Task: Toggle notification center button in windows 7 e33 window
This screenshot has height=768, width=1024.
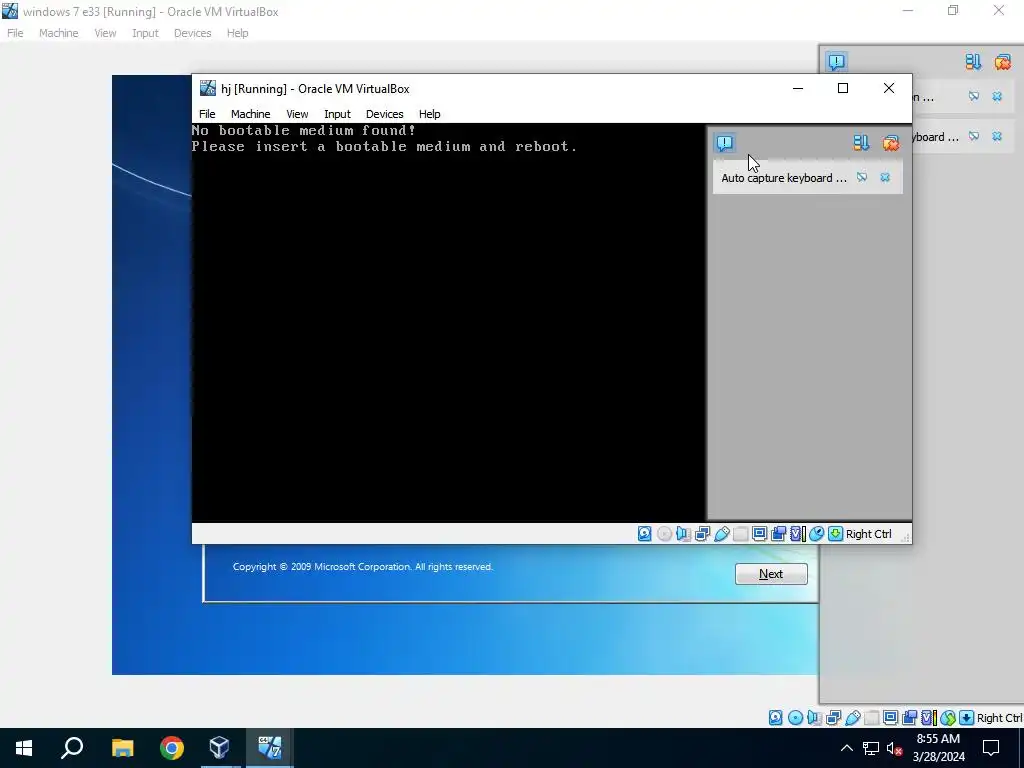Action: [837, 61]
